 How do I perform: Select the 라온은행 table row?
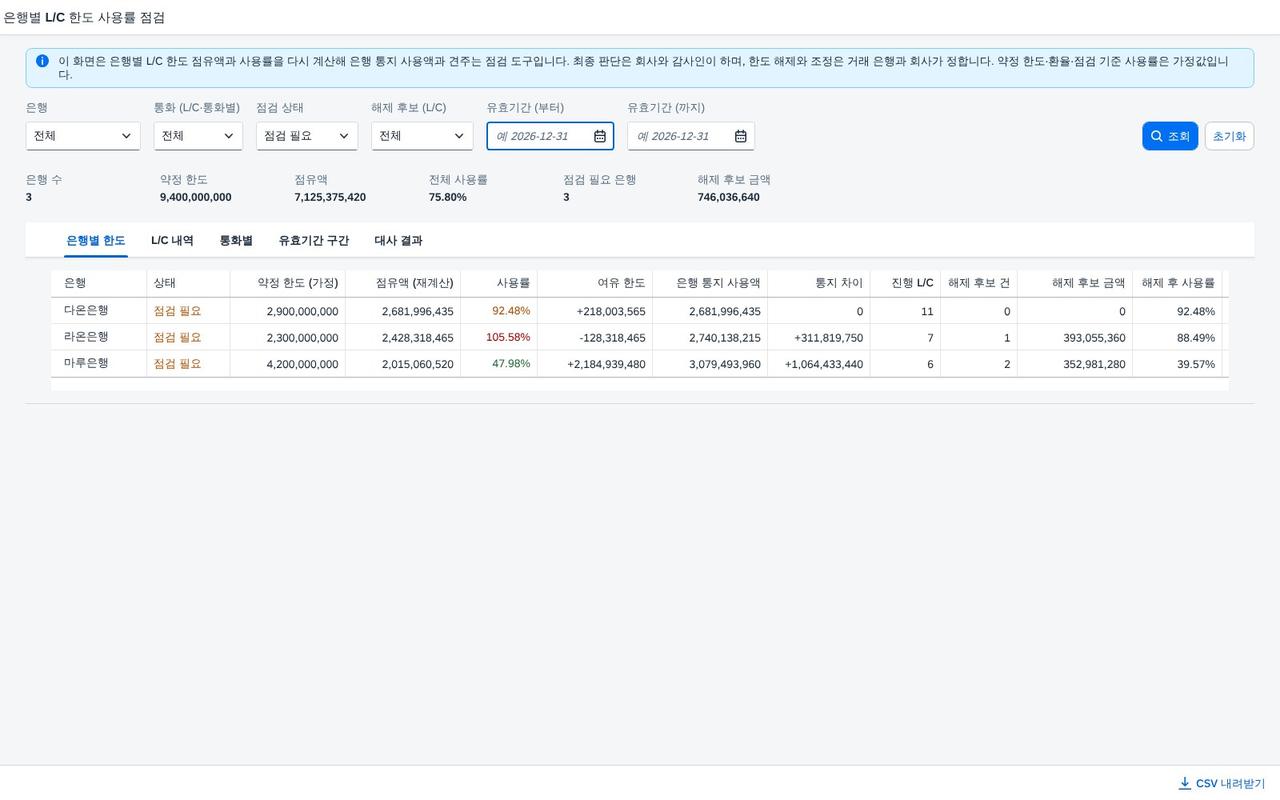pyautogui.click(x=640, y=337)
